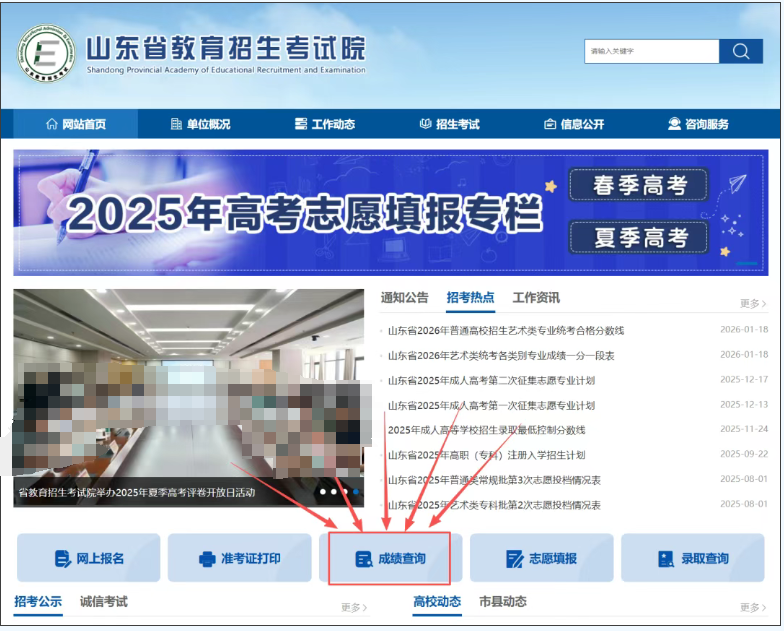Click the icon beside 工作动态
The image size is (784, 631).
300,124
